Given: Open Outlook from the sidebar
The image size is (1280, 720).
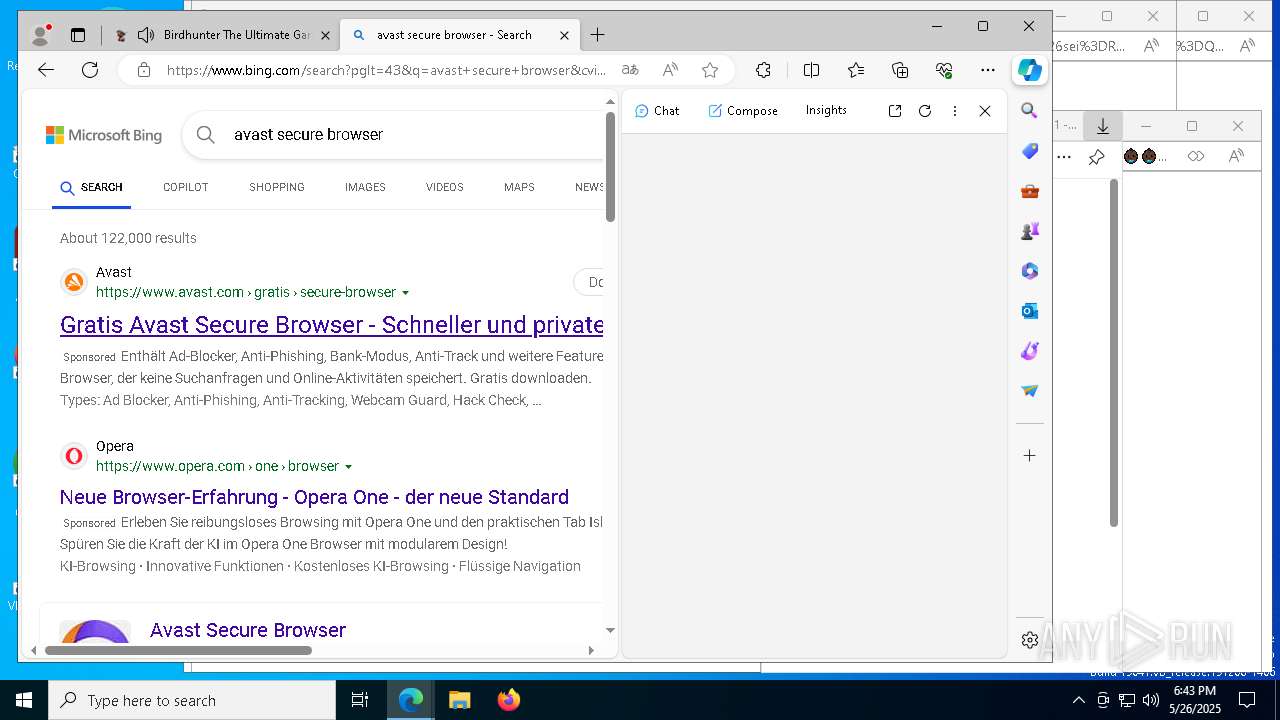Looking at the screenshot, I should (1029, 311).
